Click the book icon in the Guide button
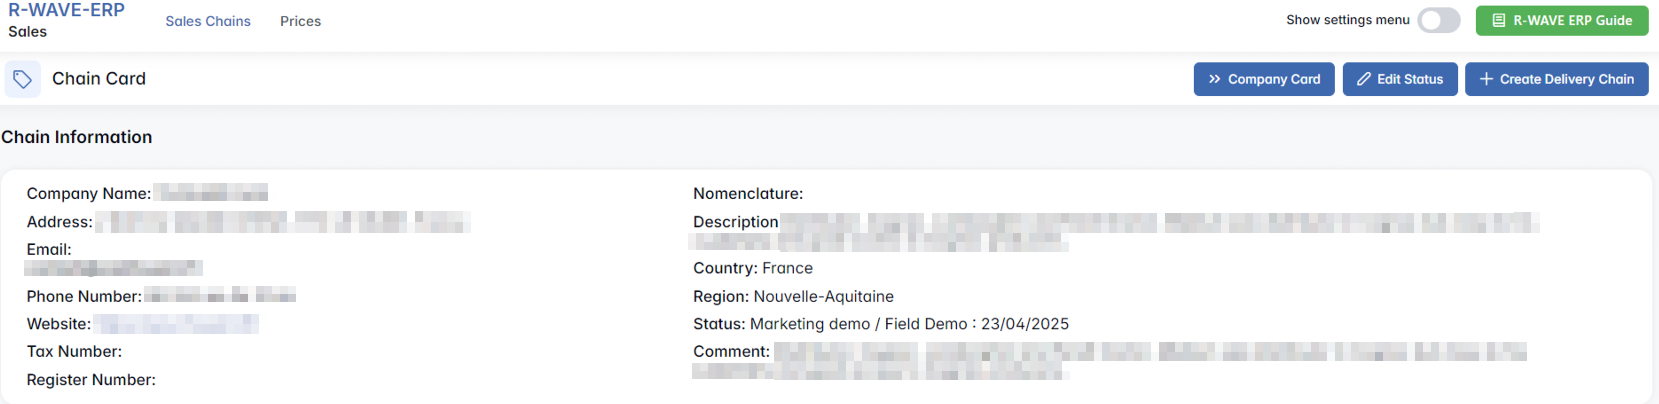The image size is (1659, 404). tap(1498, 20)
